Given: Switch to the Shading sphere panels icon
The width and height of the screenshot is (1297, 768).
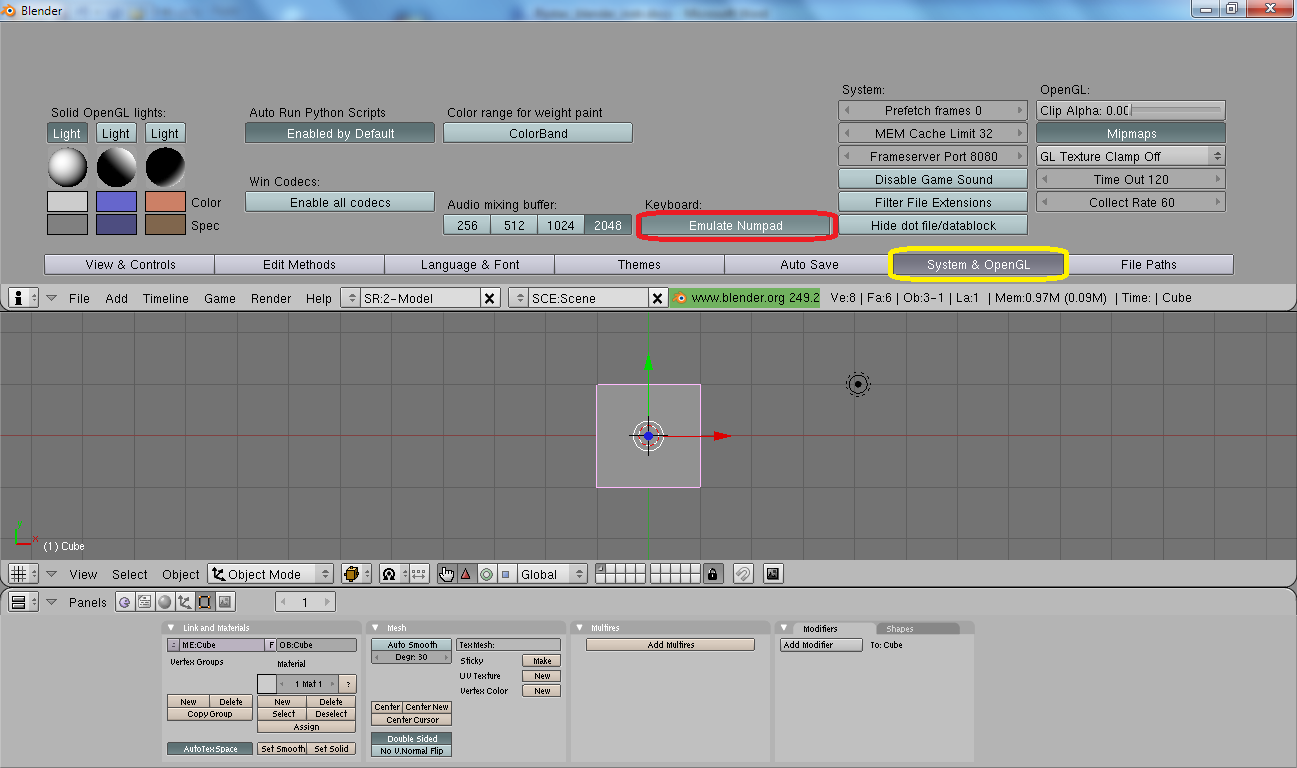Looking at the screenshot, I should coord(165,602).
